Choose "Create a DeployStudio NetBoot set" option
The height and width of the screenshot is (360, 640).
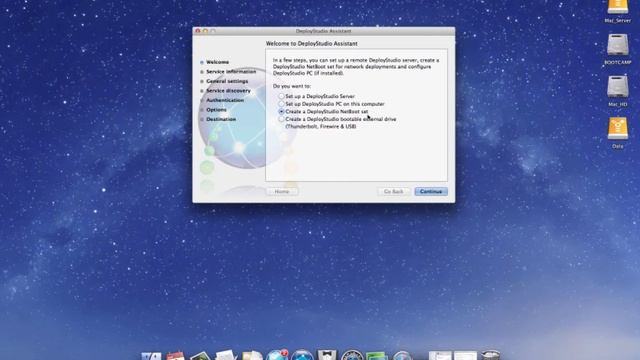281,111
